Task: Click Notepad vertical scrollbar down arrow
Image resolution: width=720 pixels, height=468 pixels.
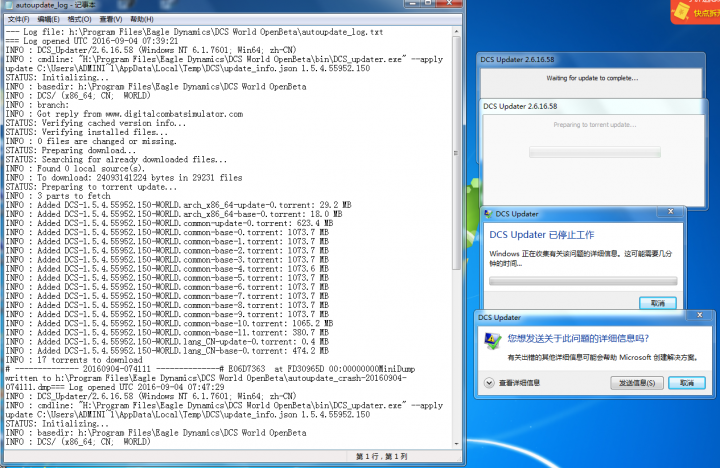Action: (458, 443)
